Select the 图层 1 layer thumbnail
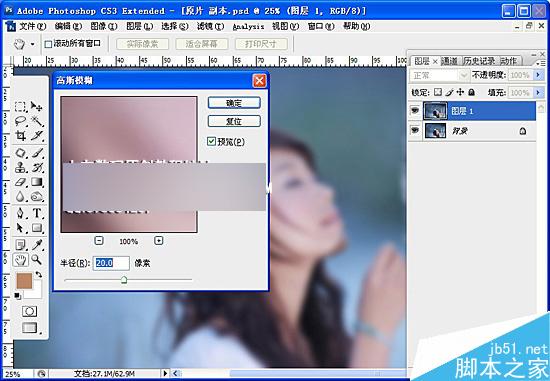Viewport: 550px width, 381px height. click(x=435, y=111)
